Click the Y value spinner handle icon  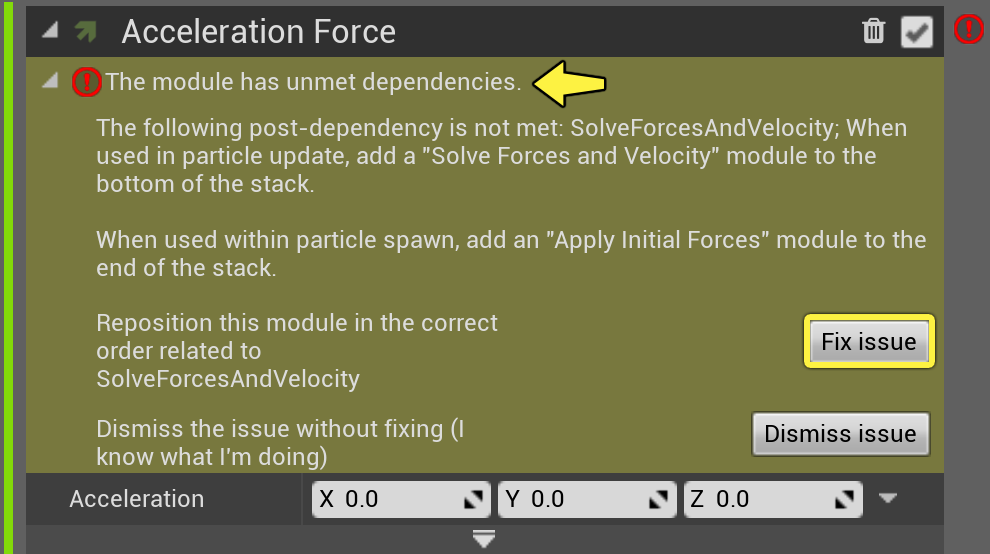659,500
